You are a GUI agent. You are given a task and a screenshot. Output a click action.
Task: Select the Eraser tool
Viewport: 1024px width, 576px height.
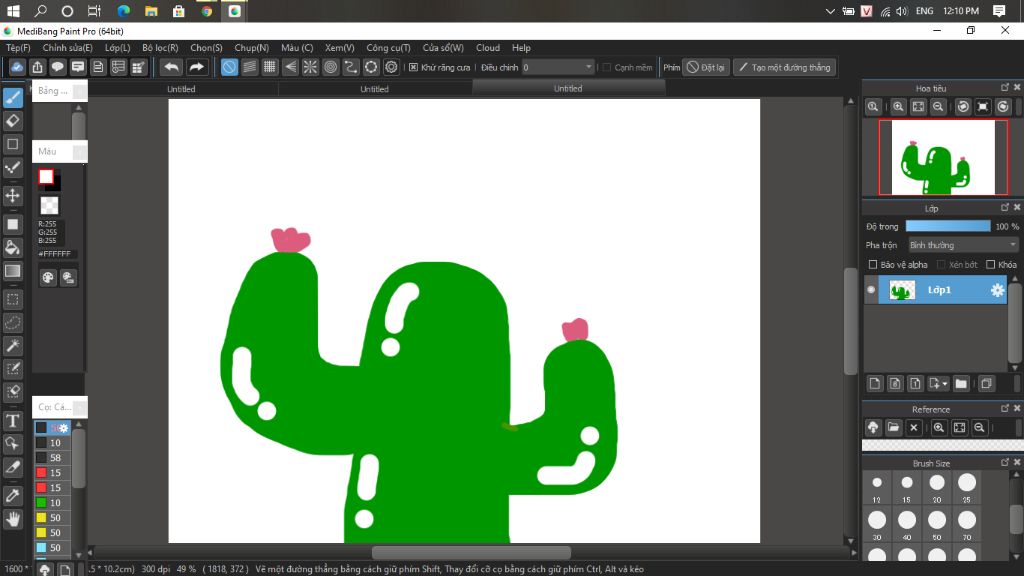pyautogui.click(x=12, y=121)
